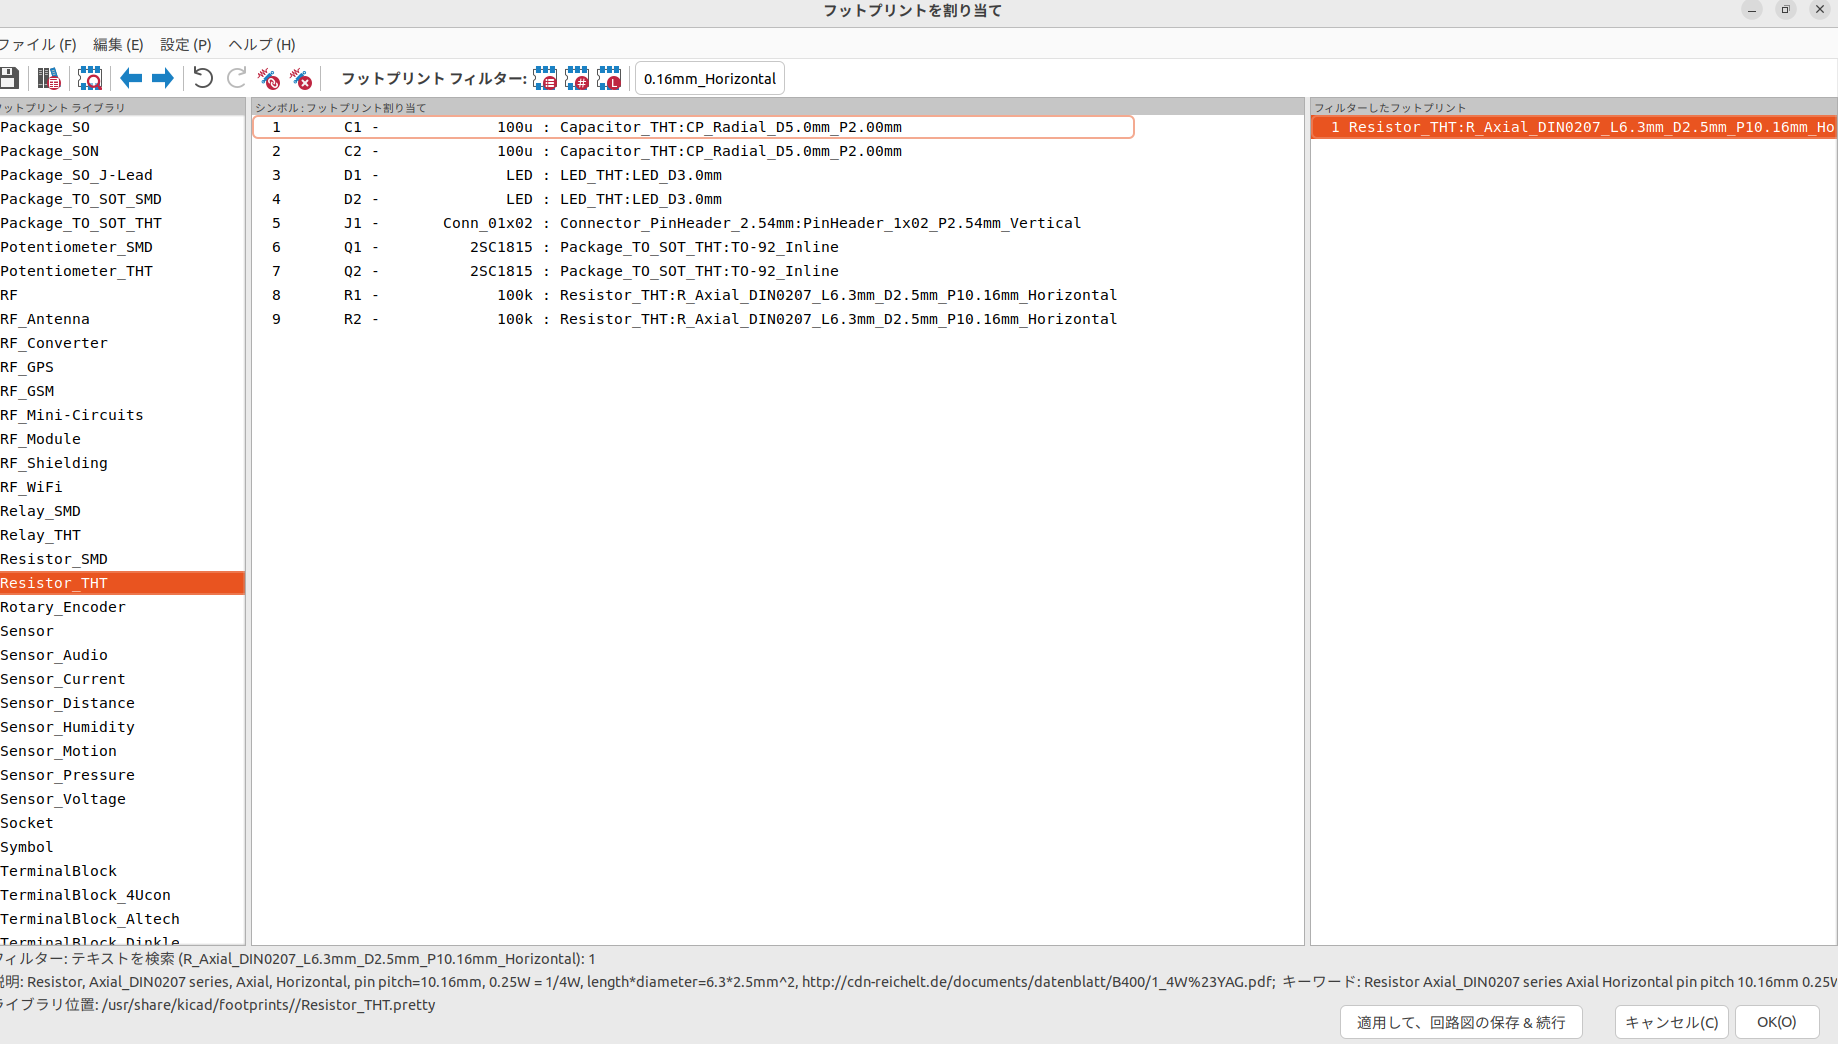This screenshot has width=1838, height=1044.
Task: Run automatic footprint association icon
Action: (268, 78)
